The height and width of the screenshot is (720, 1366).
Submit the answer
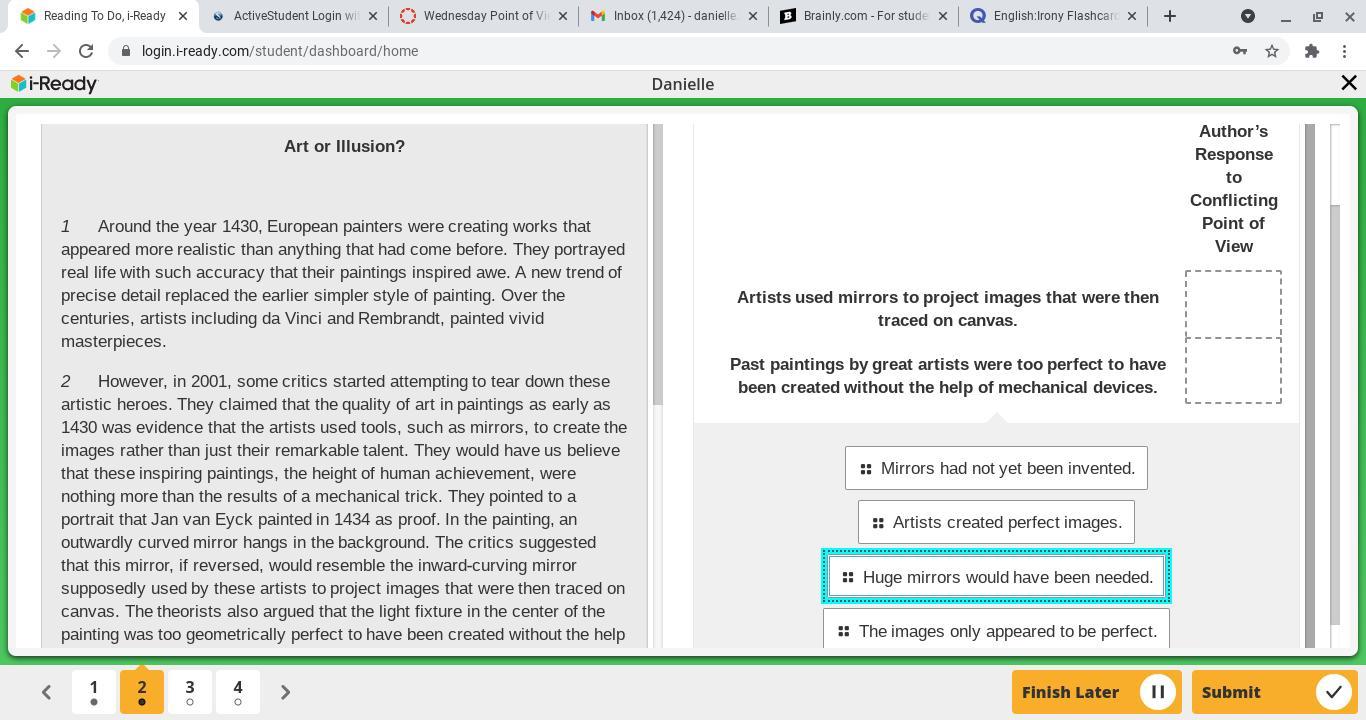(x=1273, y=692)
